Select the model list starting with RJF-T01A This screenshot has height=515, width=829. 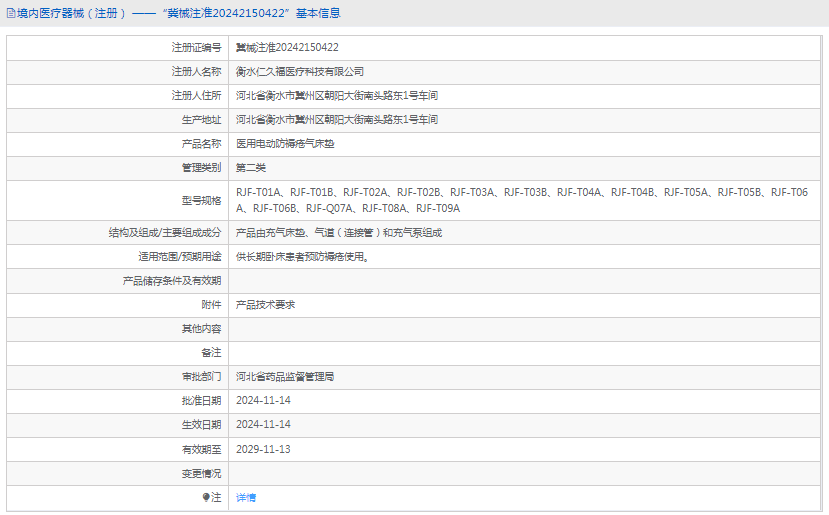pos(522,200)
